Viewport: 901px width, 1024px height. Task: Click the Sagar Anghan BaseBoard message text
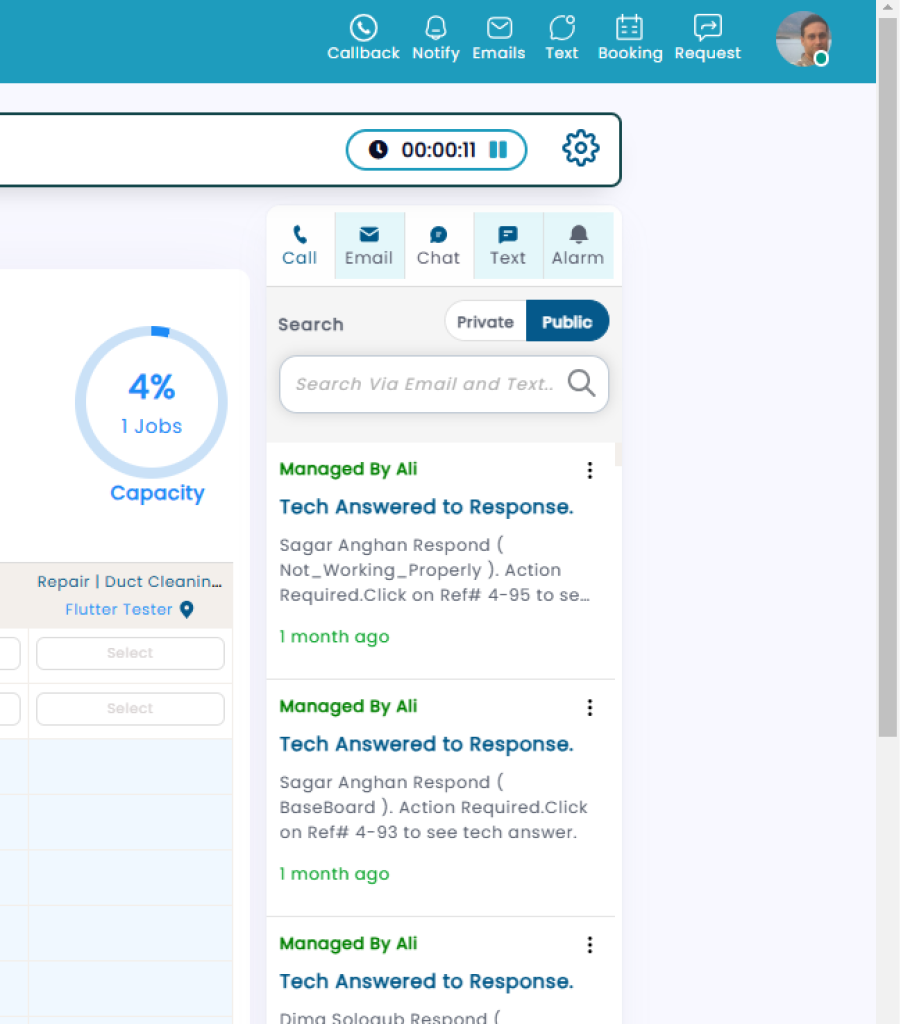tap(434, 807)
